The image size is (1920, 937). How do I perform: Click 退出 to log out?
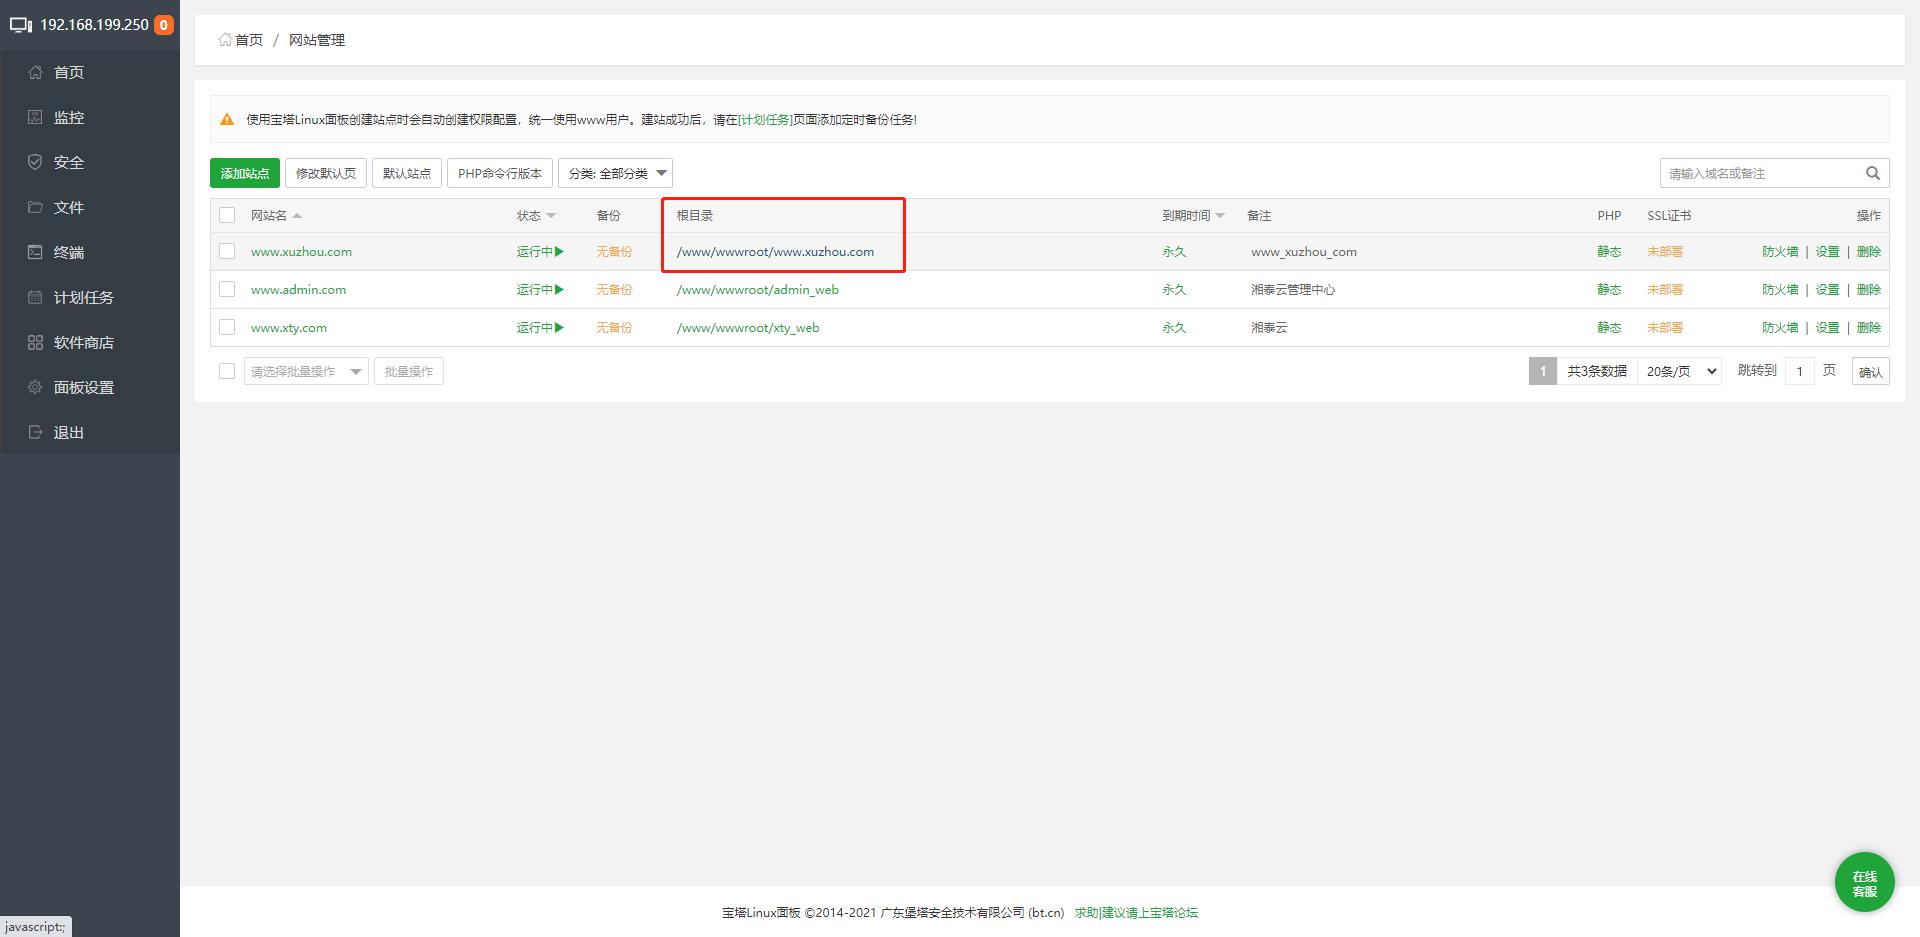(90, 432)
